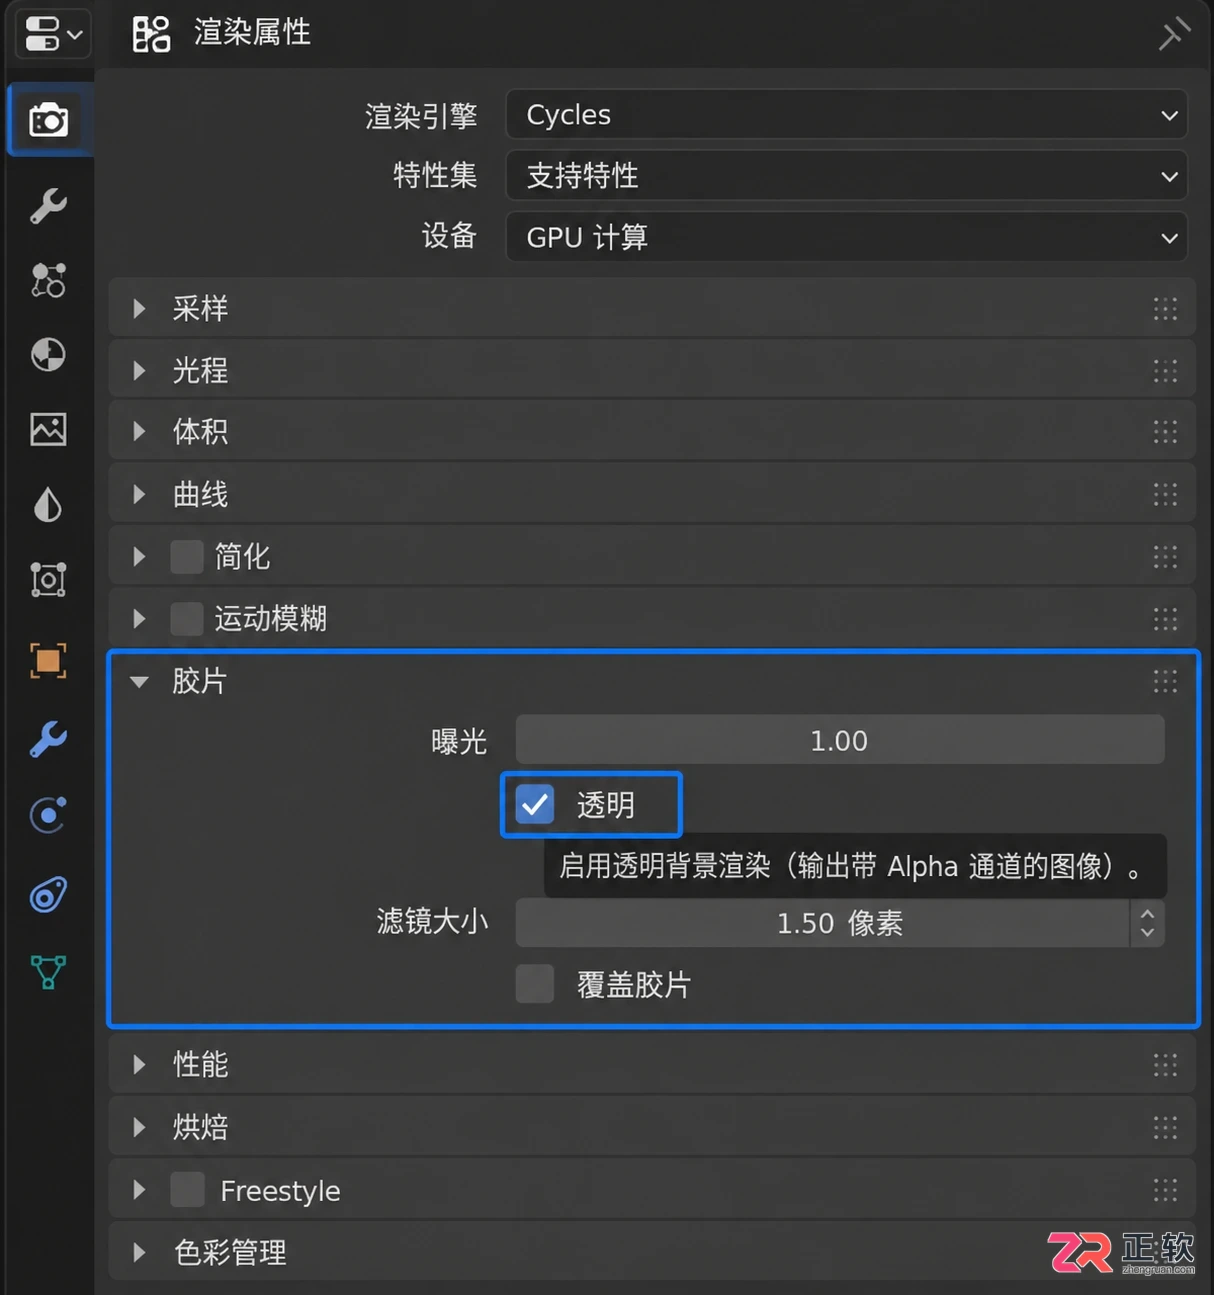The height and width of the screenshot is (1295, 1214).
Task: Grab the 光程 panel drag handle
Action: click(1165, 370)
